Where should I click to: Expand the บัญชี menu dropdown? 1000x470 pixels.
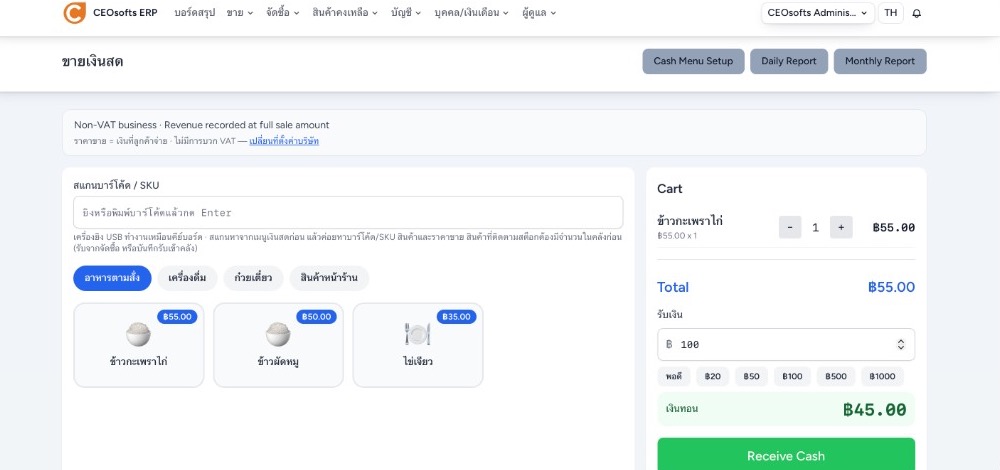coord(406,13)
